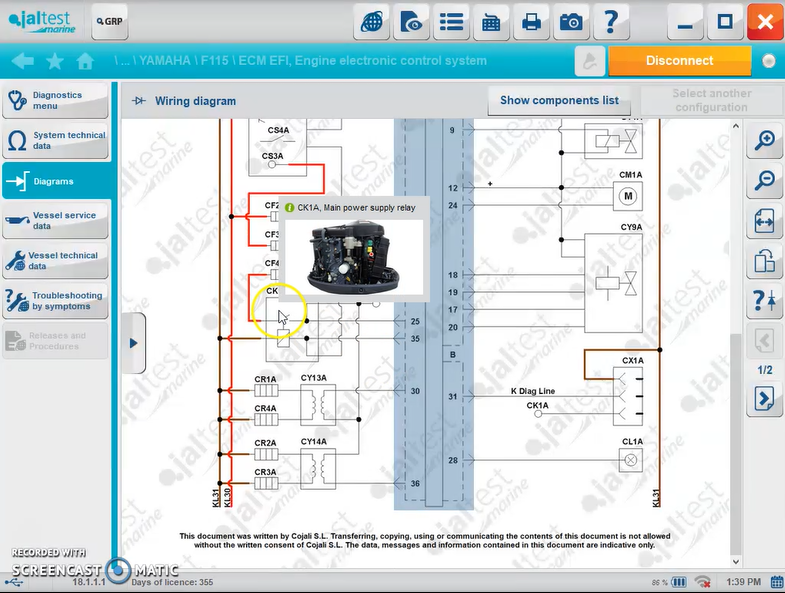Open the Diagnostics menu
This screenshot has width=785, height=593.
(56, 100)
